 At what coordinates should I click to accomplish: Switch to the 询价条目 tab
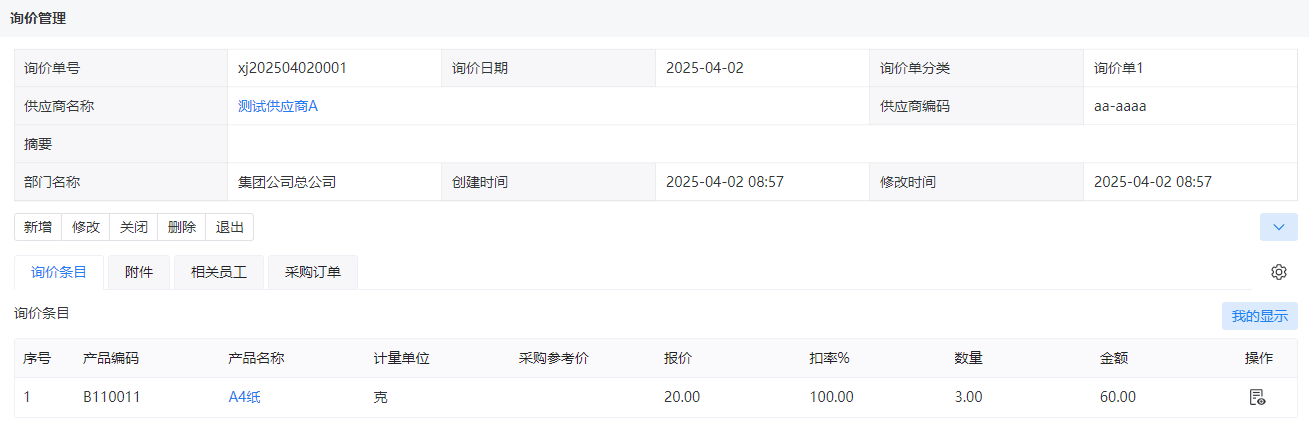[x=59, y=272]
